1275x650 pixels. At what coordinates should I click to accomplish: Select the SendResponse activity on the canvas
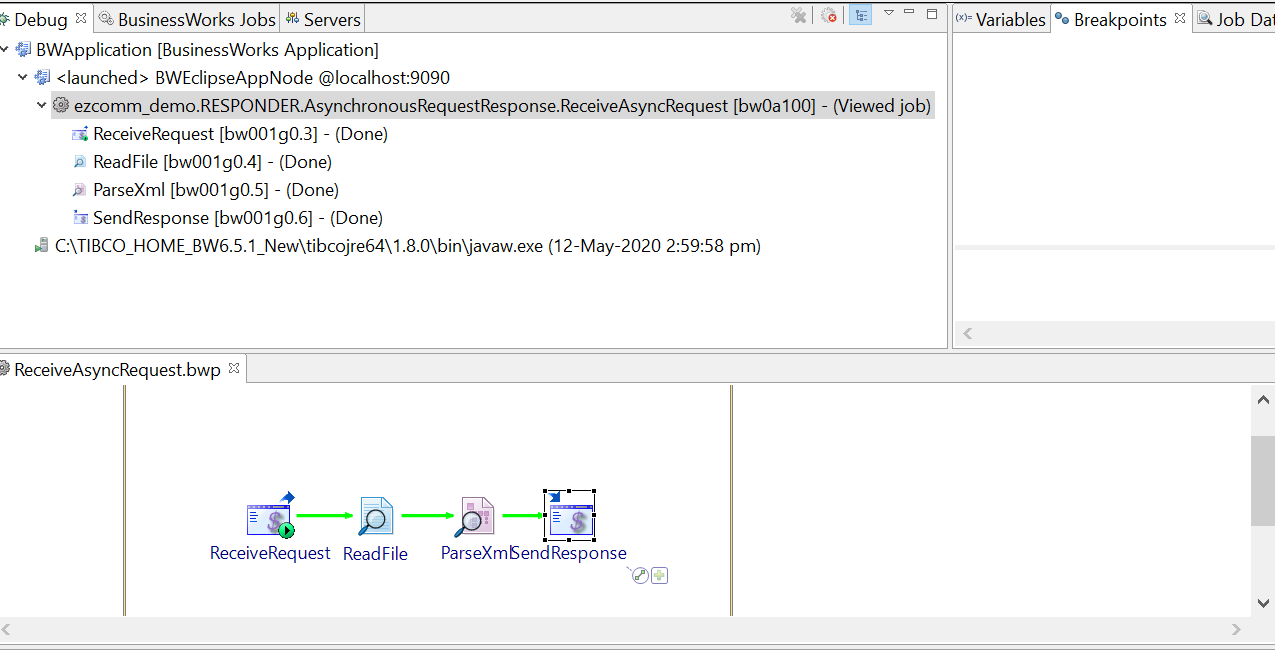(x=570, y=516)
